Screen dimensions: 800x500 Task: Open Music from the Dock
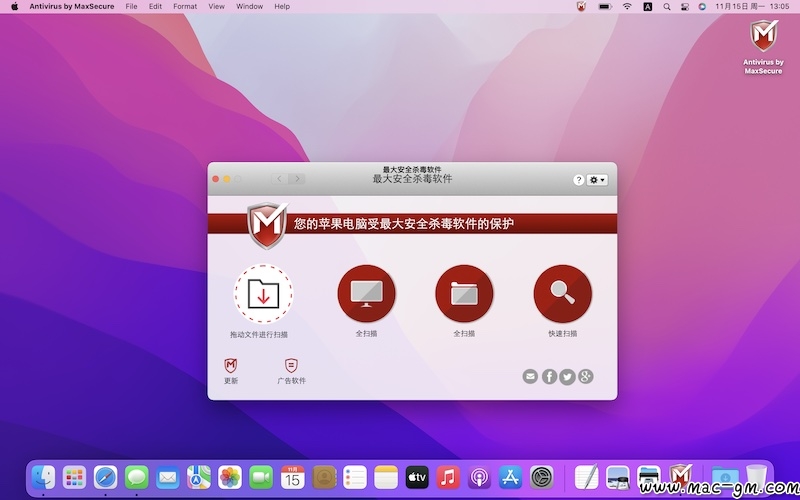coord(448,478)
